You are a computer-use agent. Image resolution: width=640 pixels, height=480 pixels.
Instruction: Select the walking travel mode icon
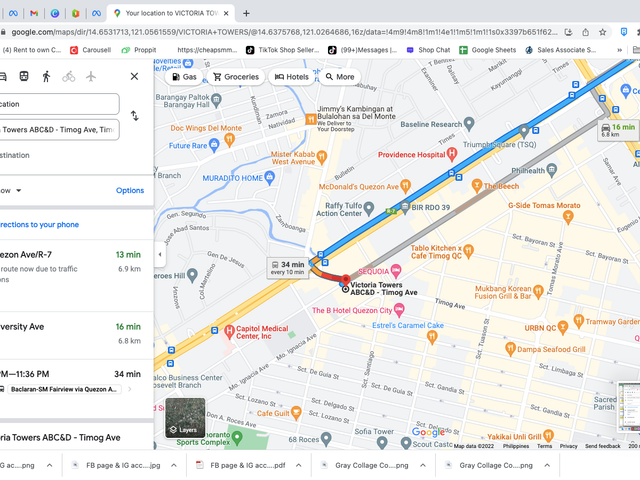click(x=46, y=76)
